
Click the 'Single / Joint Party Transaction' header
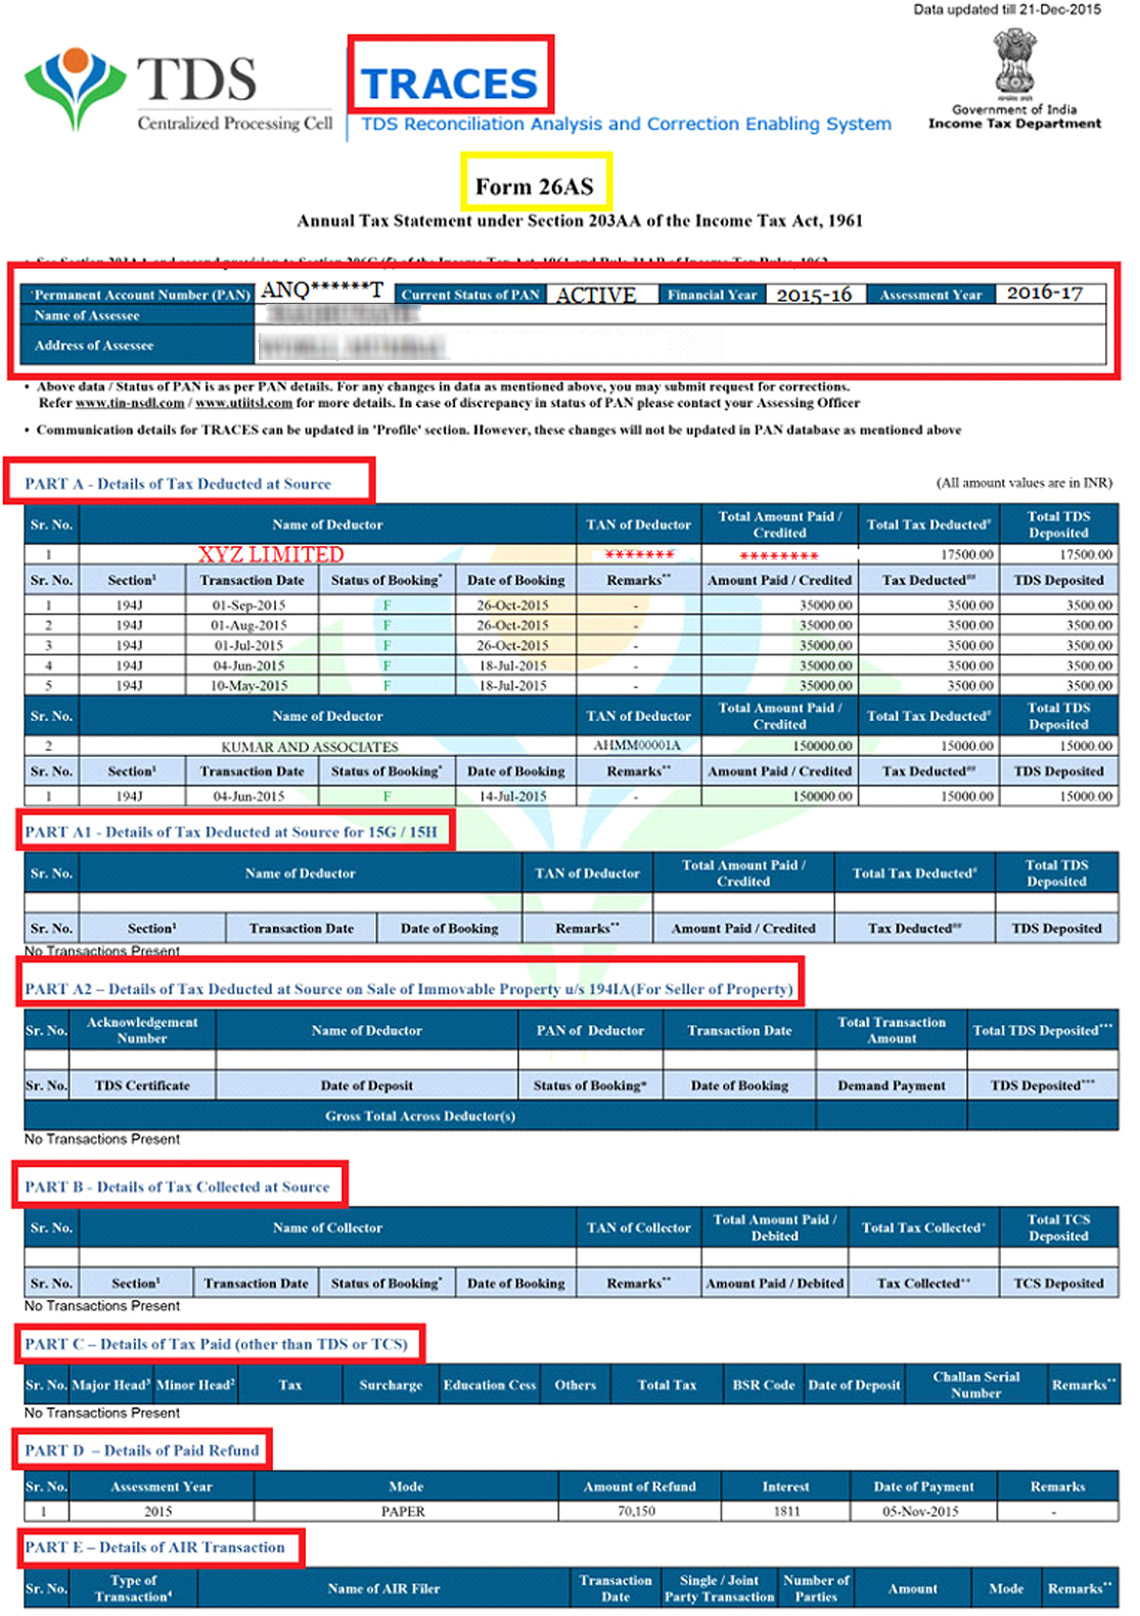tap(719, 1588)
